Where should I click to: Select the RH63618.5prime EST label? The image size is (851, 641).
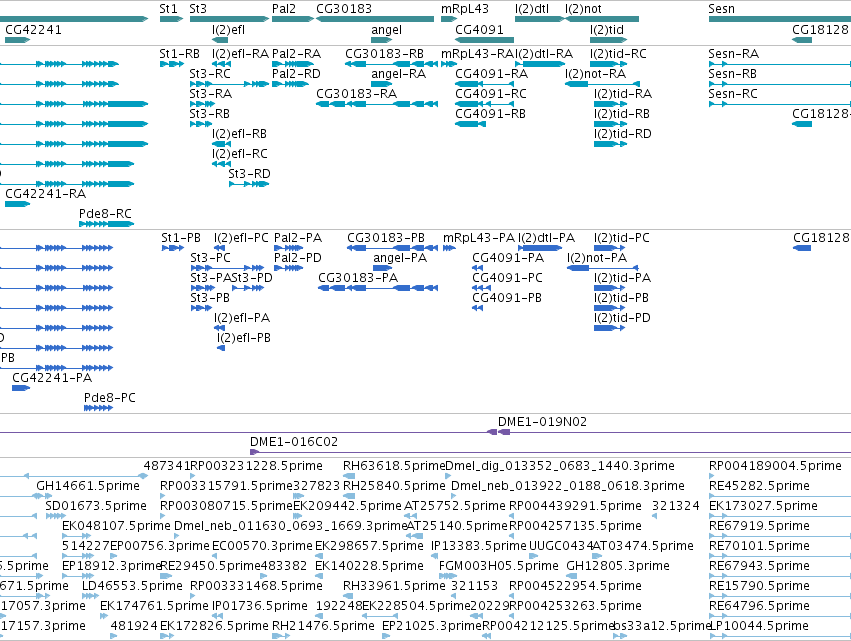(x=394, y=466)
